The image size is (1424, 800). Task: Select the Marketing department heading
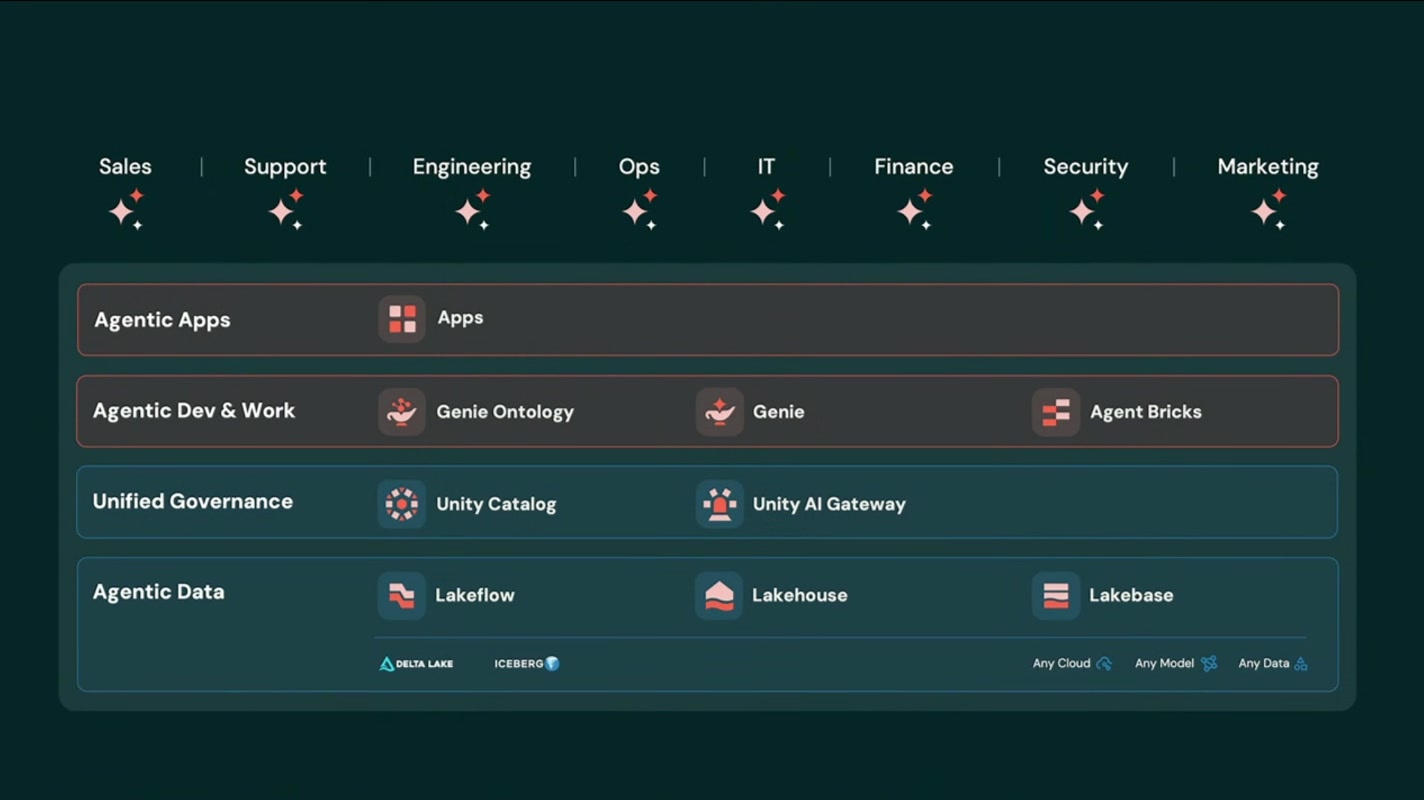[x=1268, y=167]
